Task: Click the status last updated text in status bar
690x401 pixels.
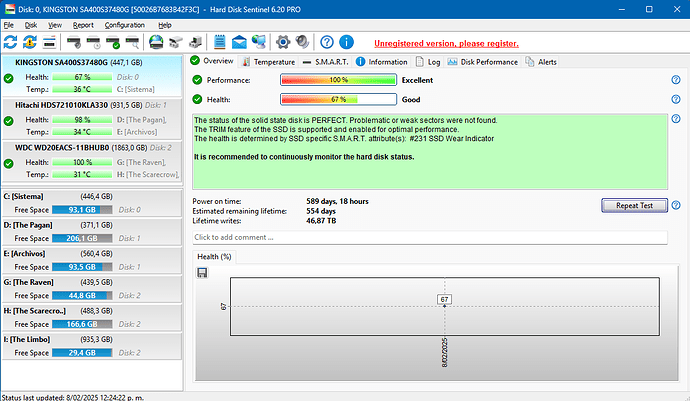Action: [x=73, y=397]
